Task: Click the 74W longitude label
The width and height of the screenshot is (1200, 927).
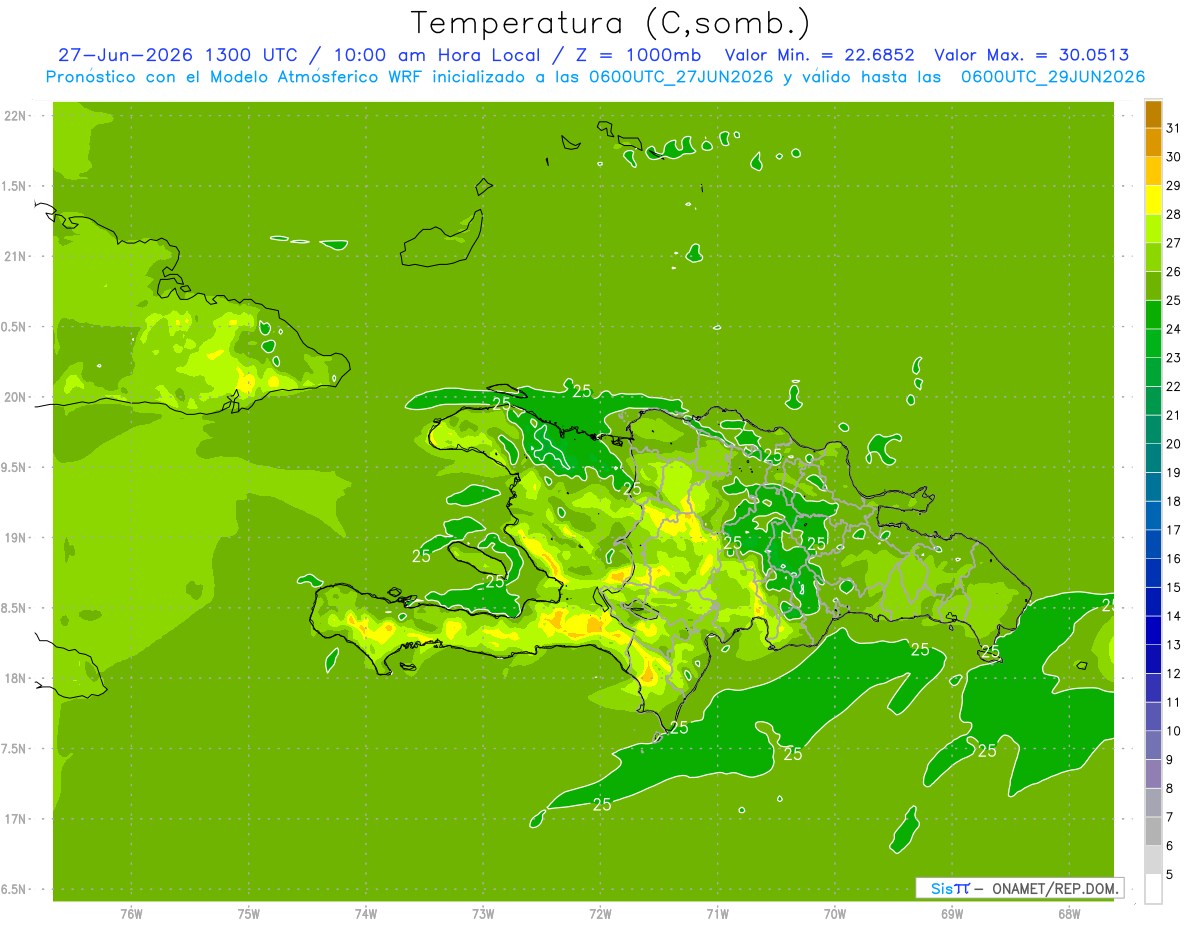Action: click(366, 913)
